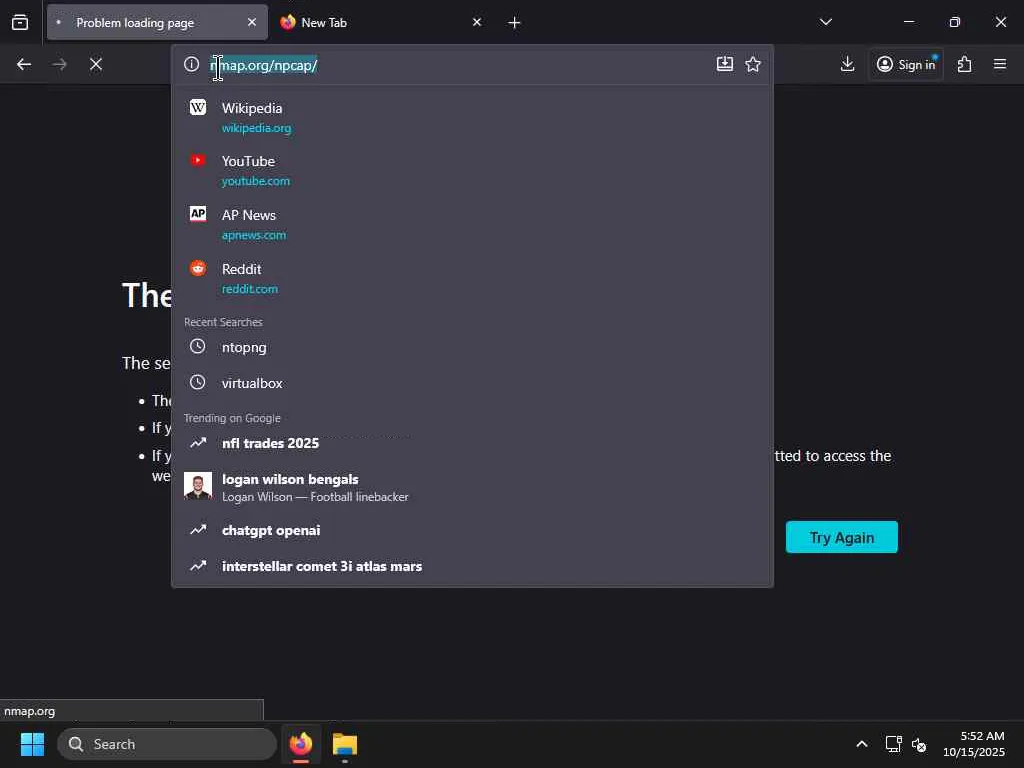This screenshot has width=1024, height=768.
Task: Click the Logan Wilson photo thumbnail
Action: pyautogui.click(x=198, y=486)
